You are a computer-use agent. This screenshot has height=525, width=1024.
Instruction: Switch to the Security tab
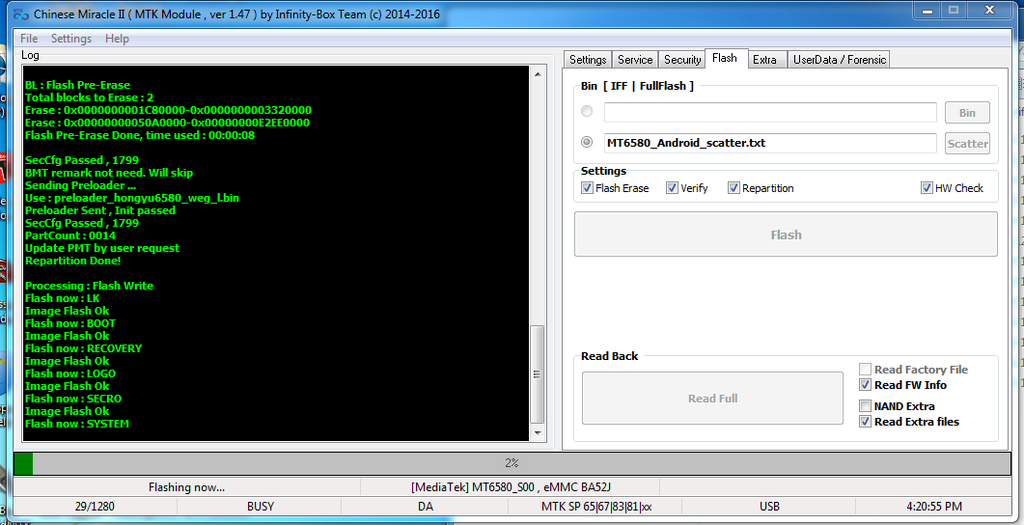[682, 60]
